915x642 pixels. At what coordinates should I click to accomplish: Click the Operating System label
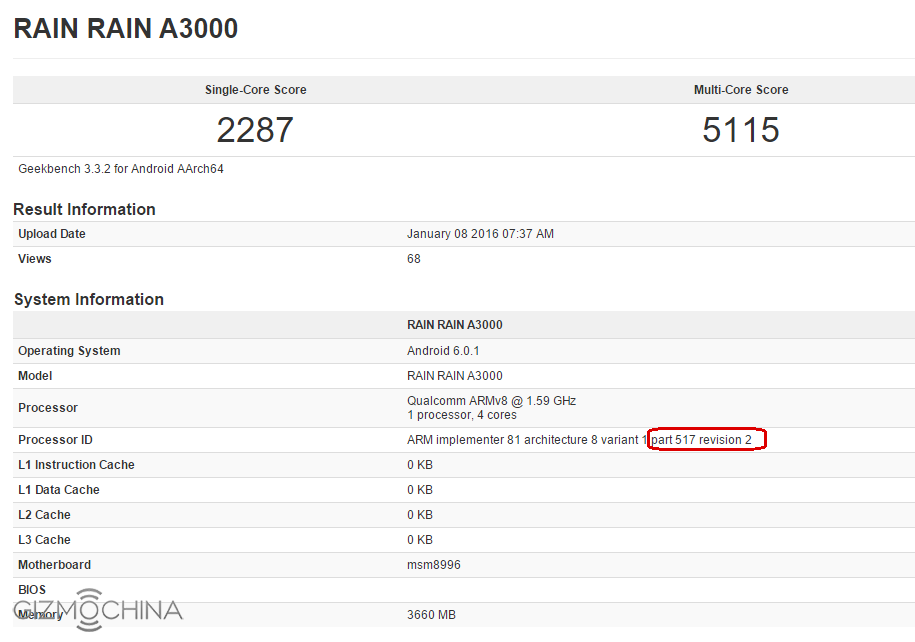(x=69, y=351)
